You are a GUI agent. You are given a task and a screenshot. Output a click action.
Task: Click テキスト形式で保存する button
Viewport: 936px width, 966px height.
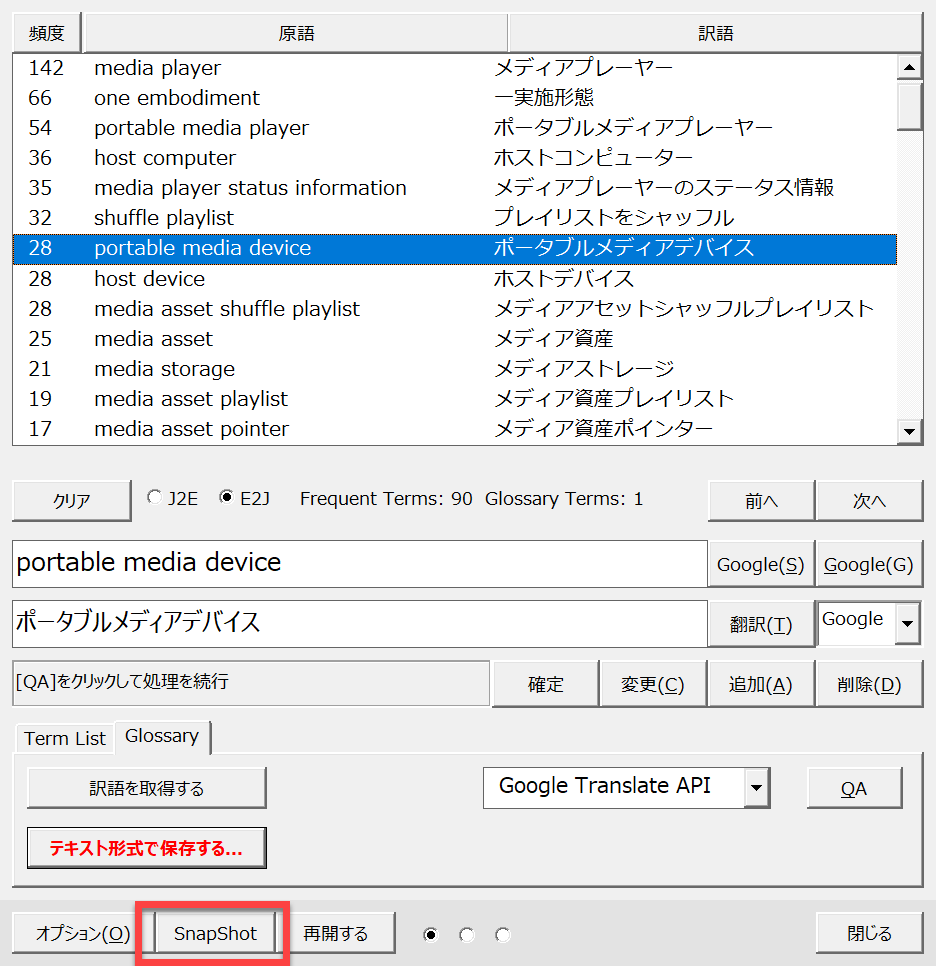(x=147, y=848)
